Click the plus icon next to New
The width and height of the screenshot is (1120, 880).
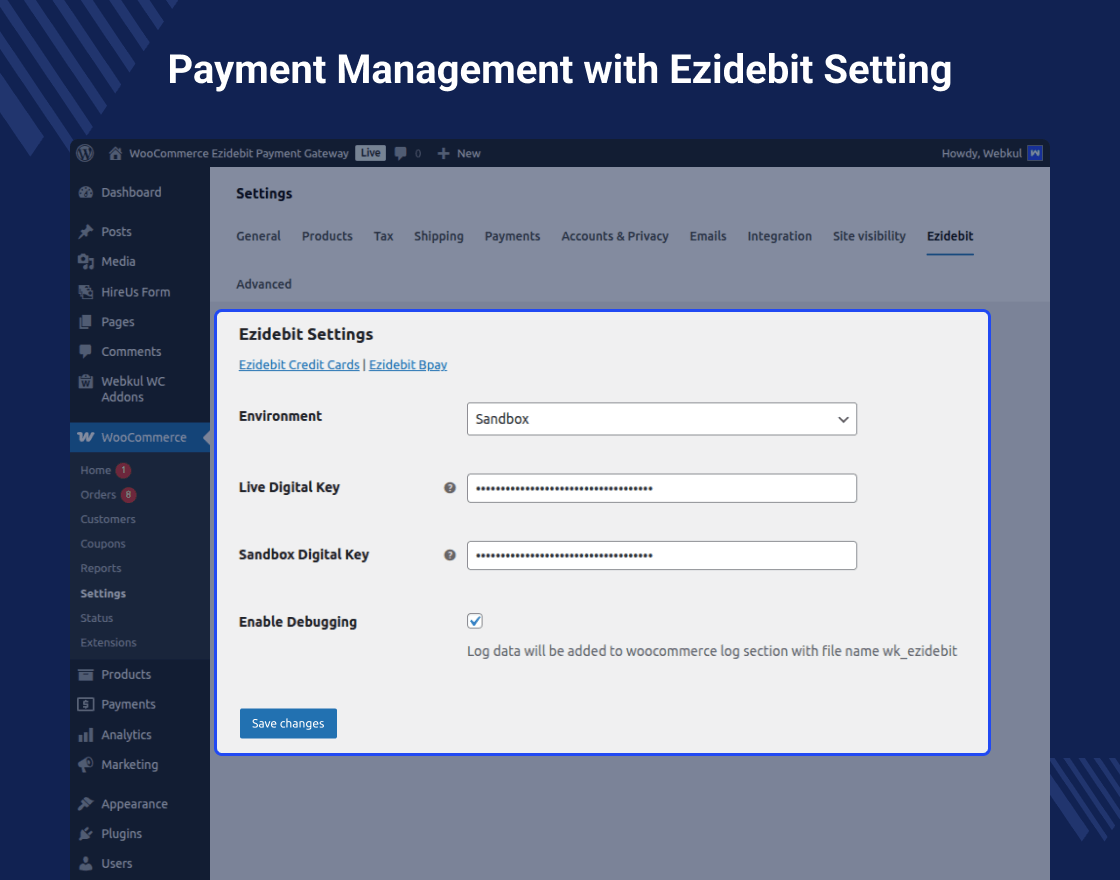click(x=443, y=154)
